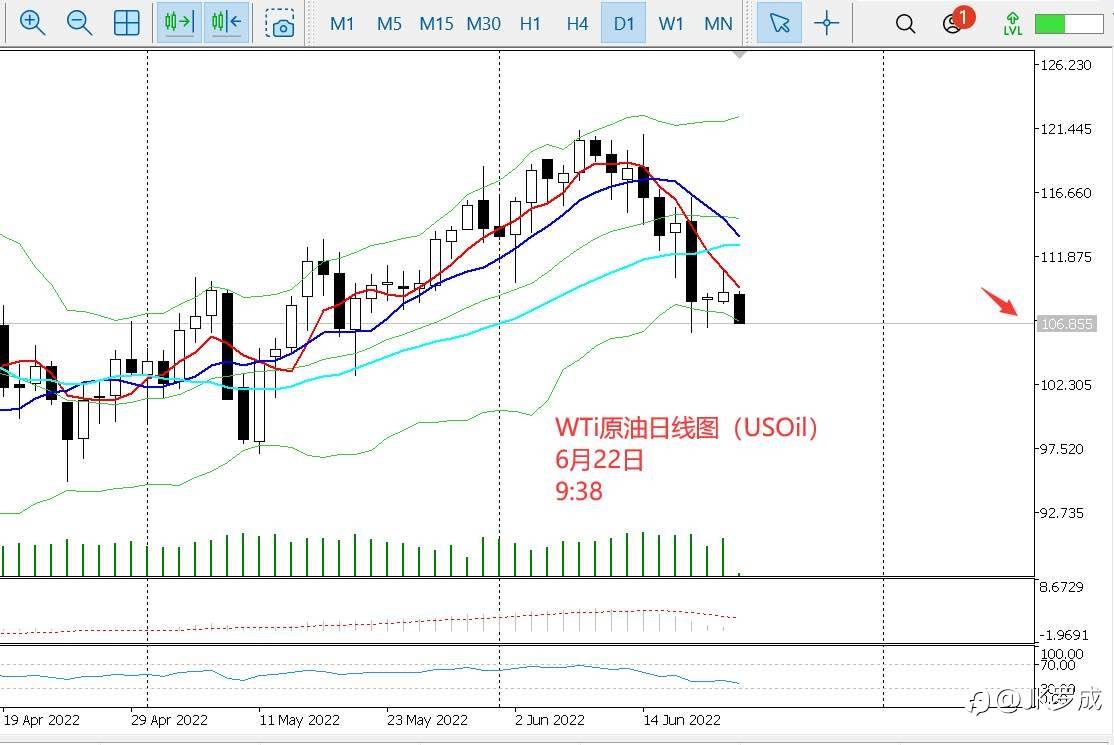Switch to M1 timeframe
This screenshot has height=745, width=1114.
pos(342,23)
